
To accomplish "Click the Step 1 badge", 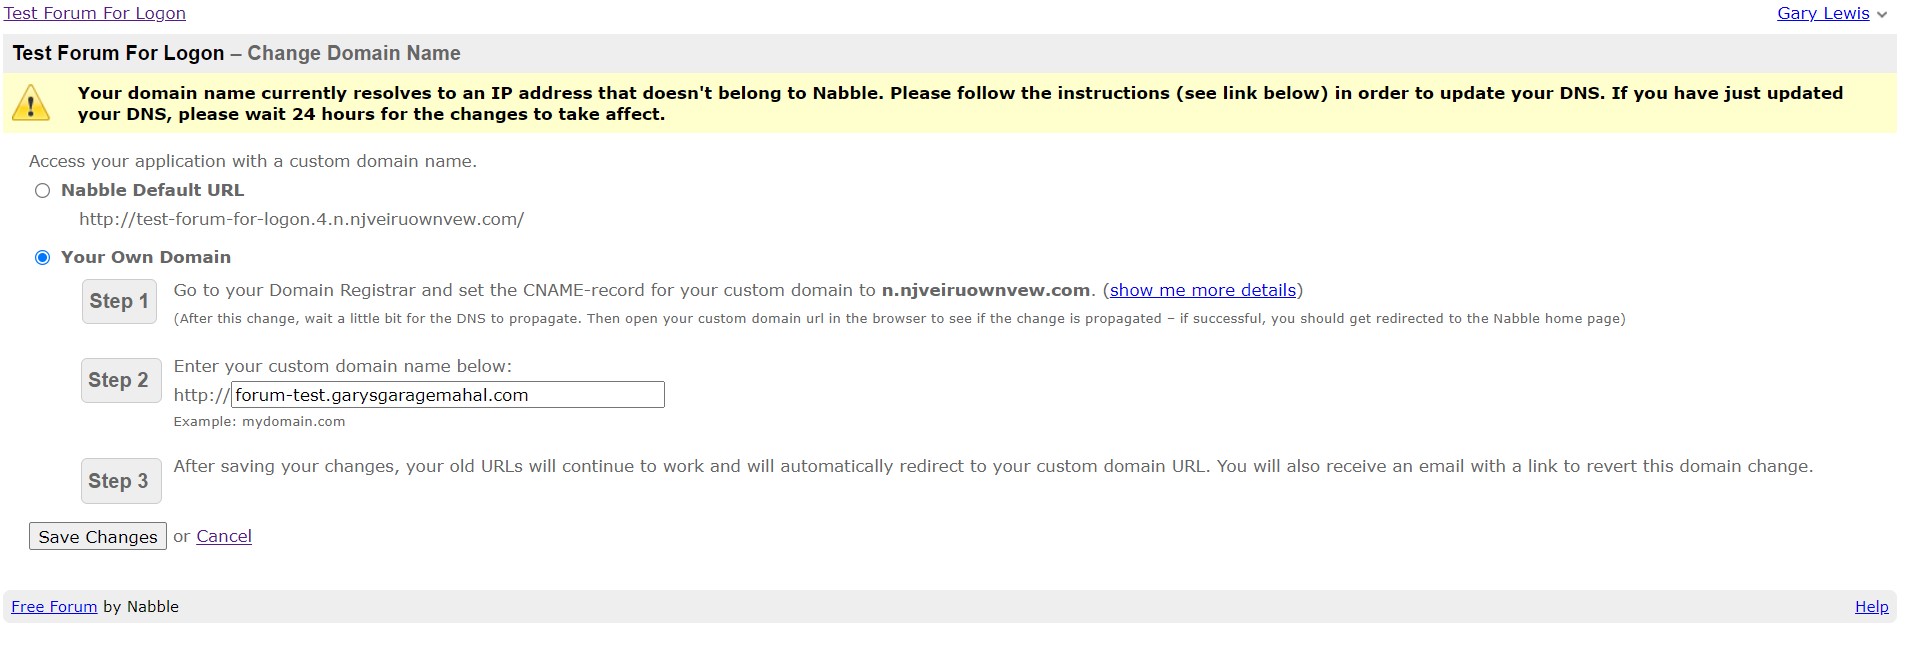I will pos(119,301).
